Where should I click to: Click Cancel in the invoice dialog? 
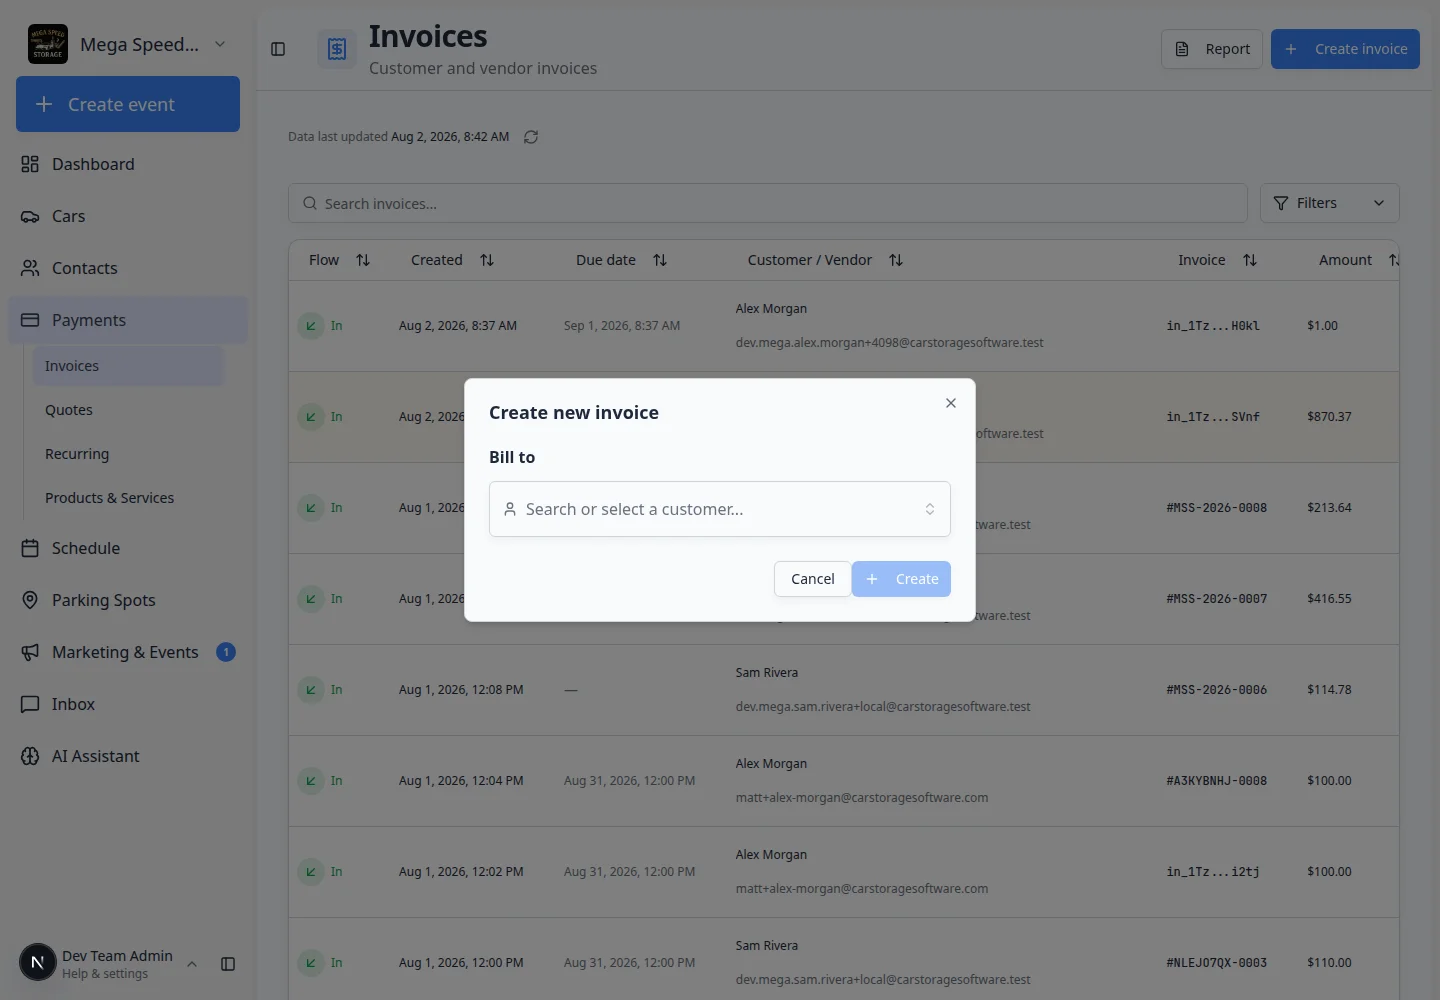pos(812,579)
